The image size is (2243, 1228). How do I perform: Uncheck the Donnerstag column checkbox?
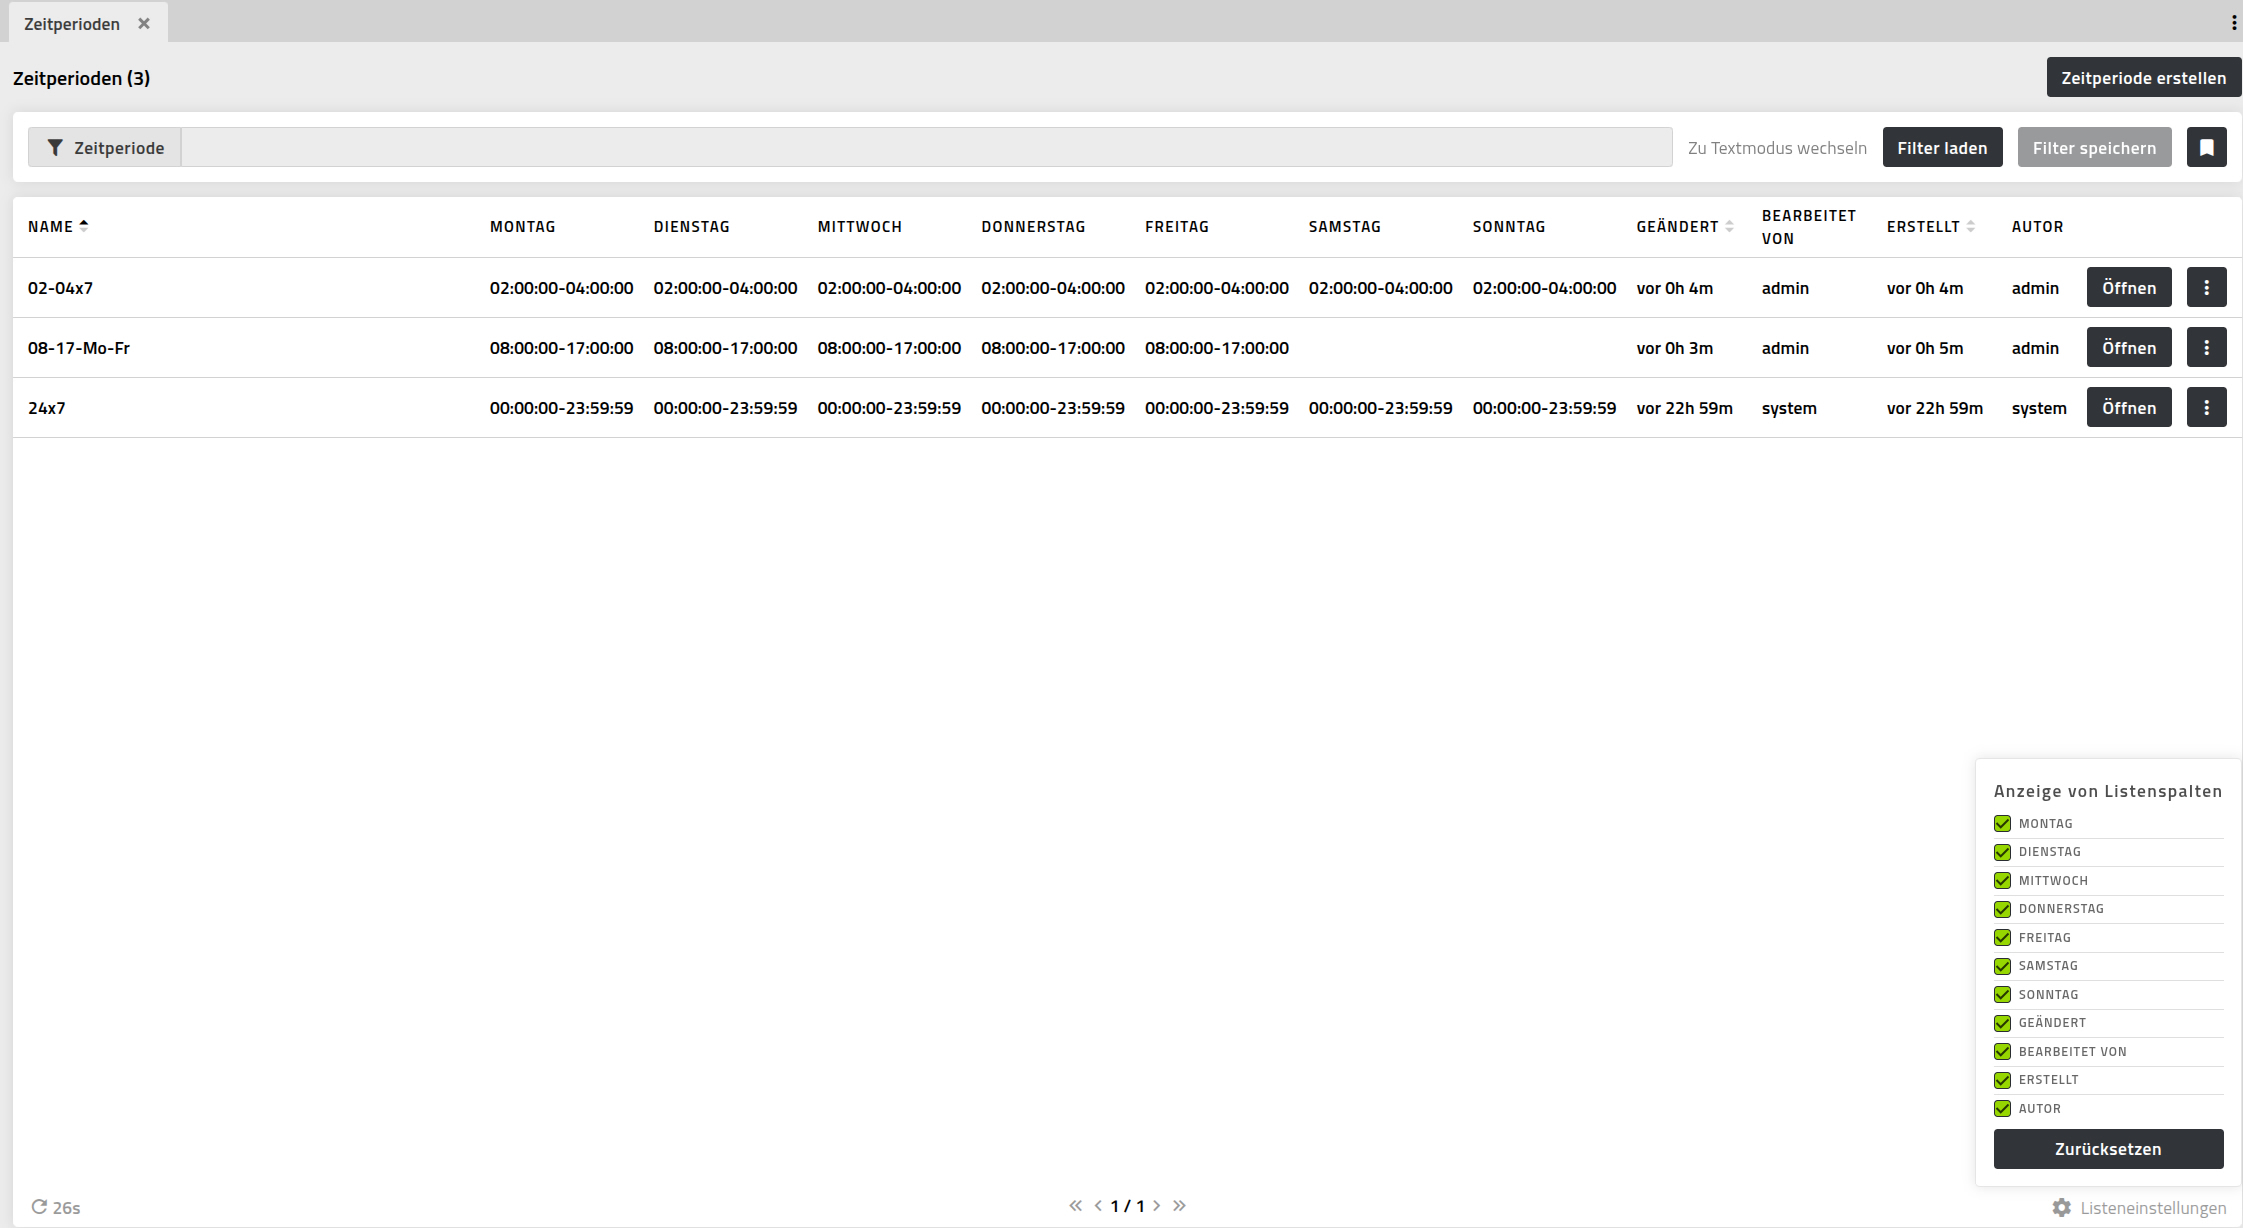coord(2002,909)
